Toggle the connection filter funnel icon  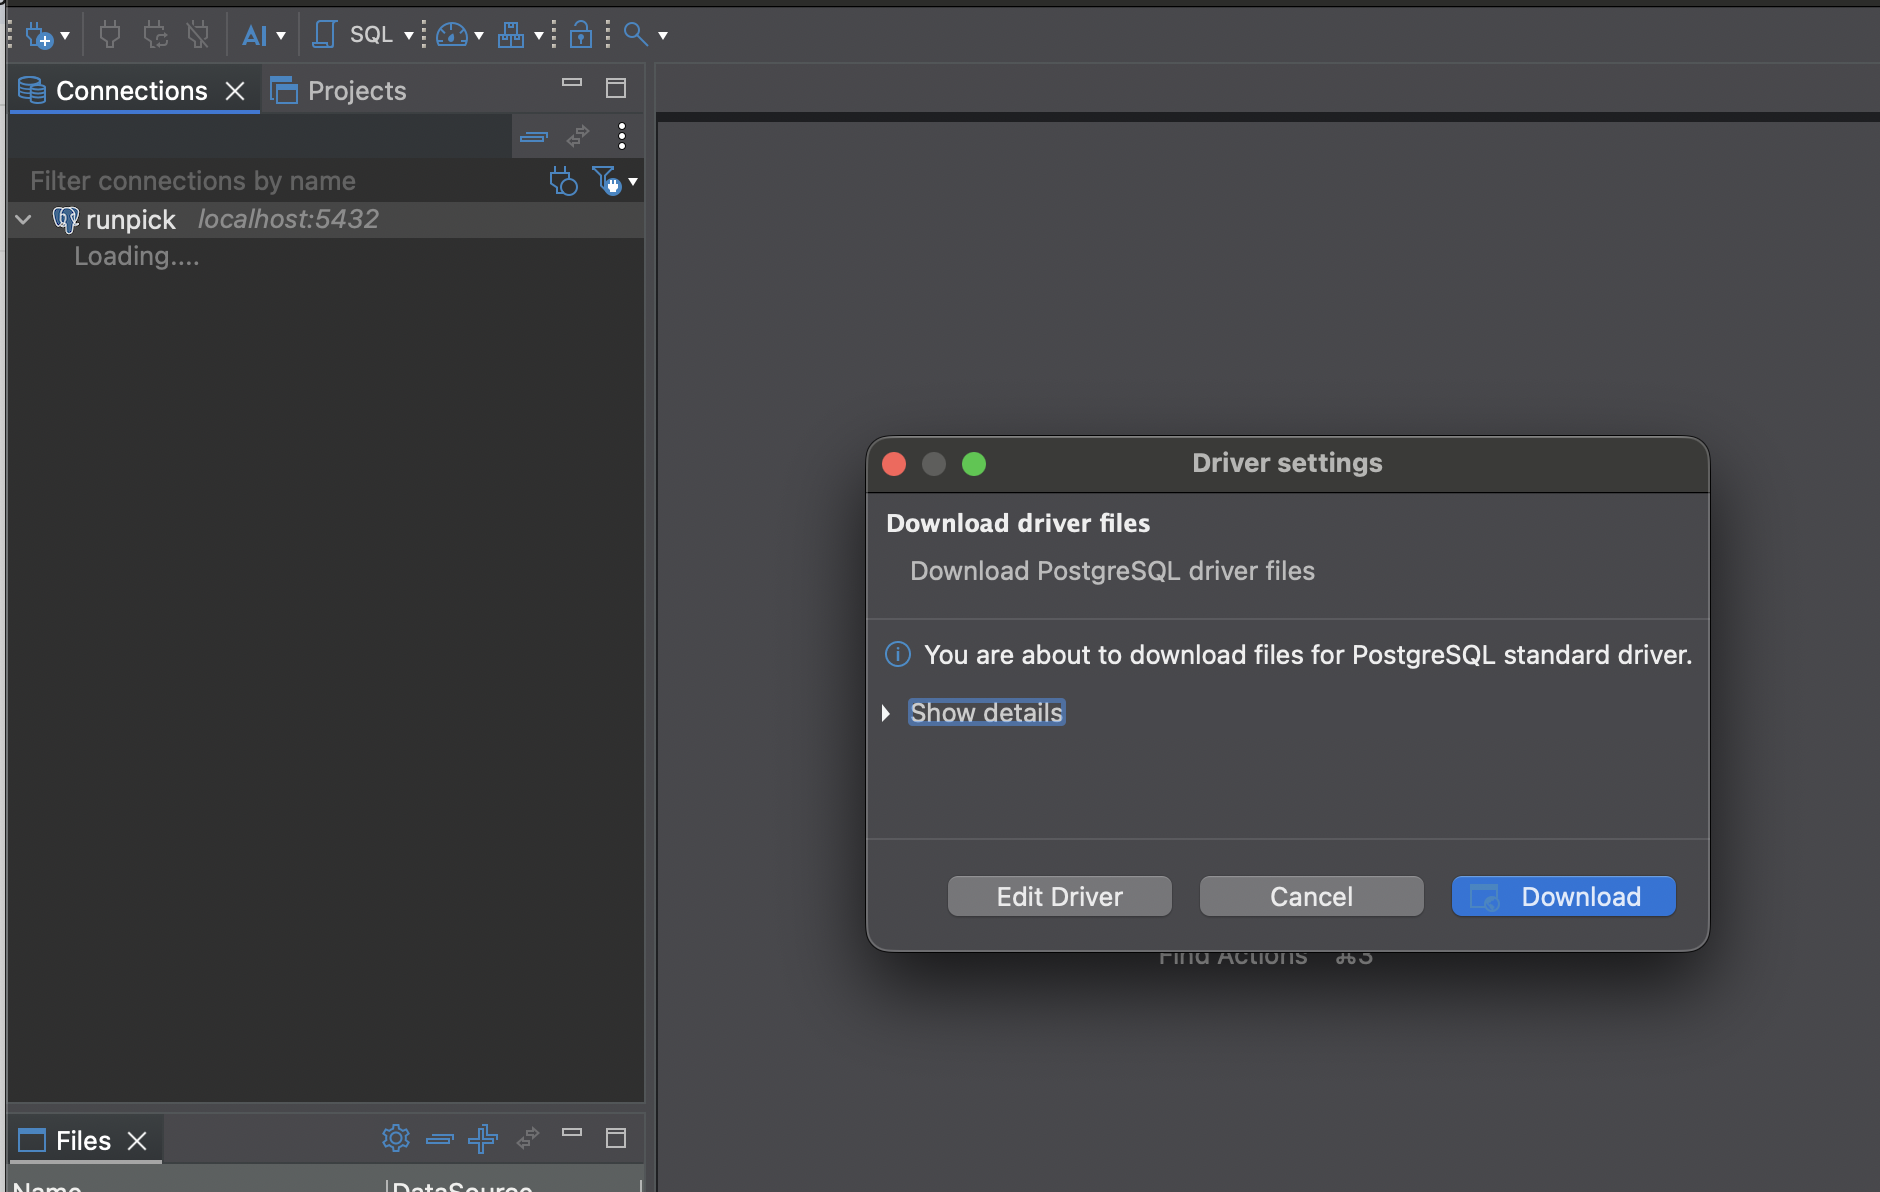(607, 181)
